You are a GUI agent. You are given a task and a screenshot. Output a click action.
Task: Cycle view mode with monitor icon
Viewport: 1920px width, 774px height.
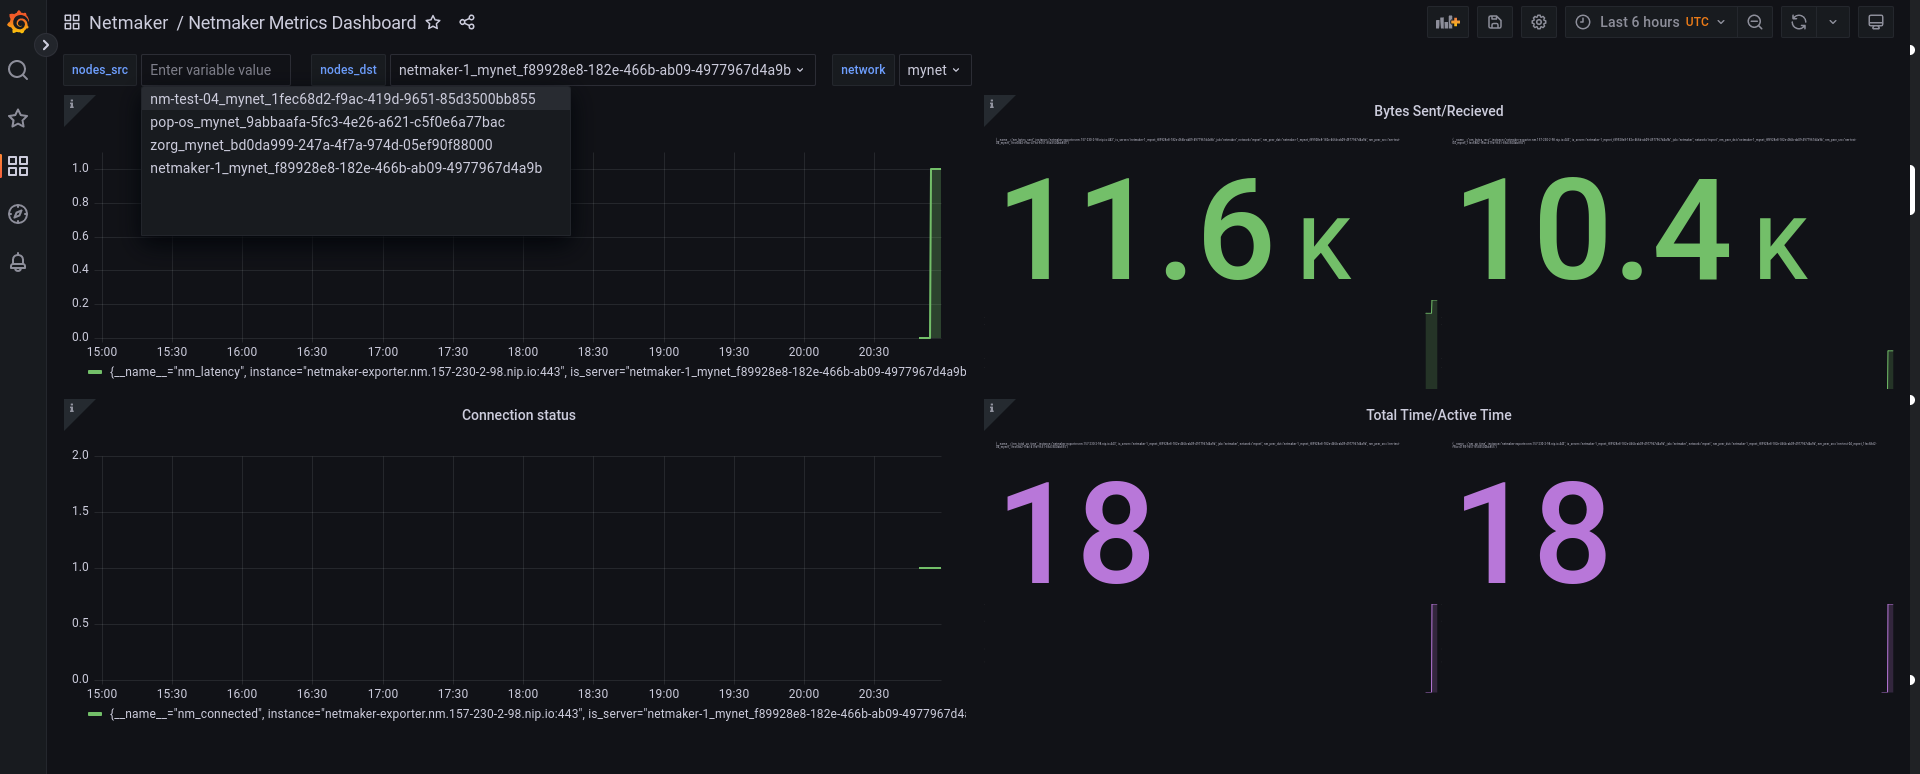1876,22
